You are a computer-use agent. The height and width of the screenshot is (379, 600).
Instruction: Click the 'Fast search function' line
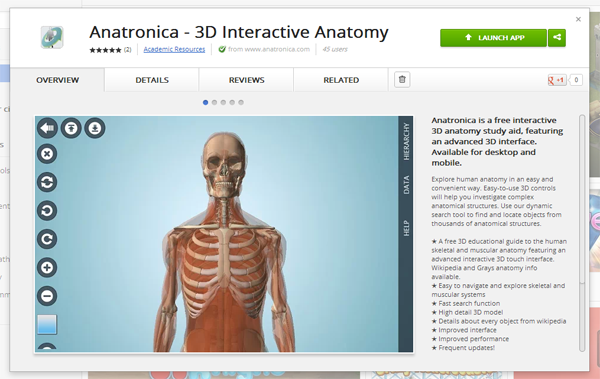pyautogui.click(x=466, y=303)
